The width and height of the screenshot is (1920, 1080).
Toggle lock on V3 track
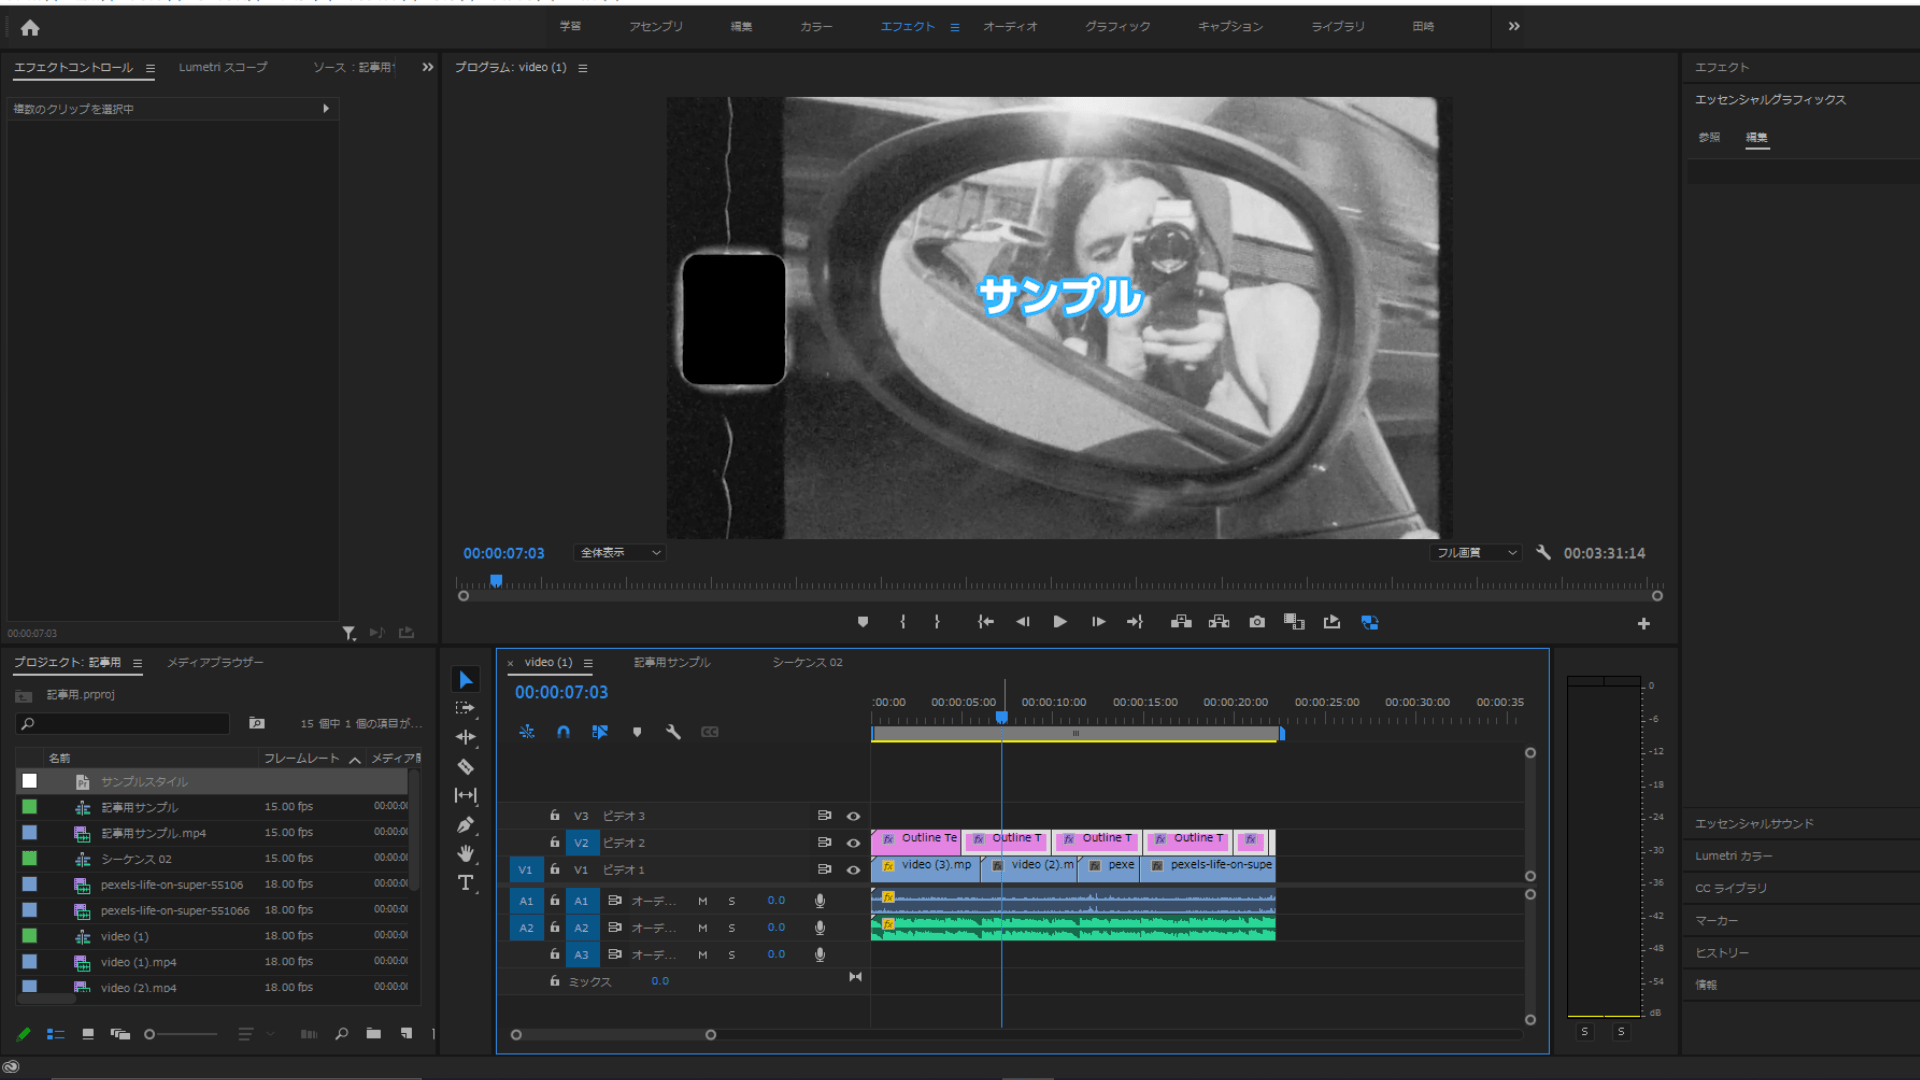[x=554, y=816]
